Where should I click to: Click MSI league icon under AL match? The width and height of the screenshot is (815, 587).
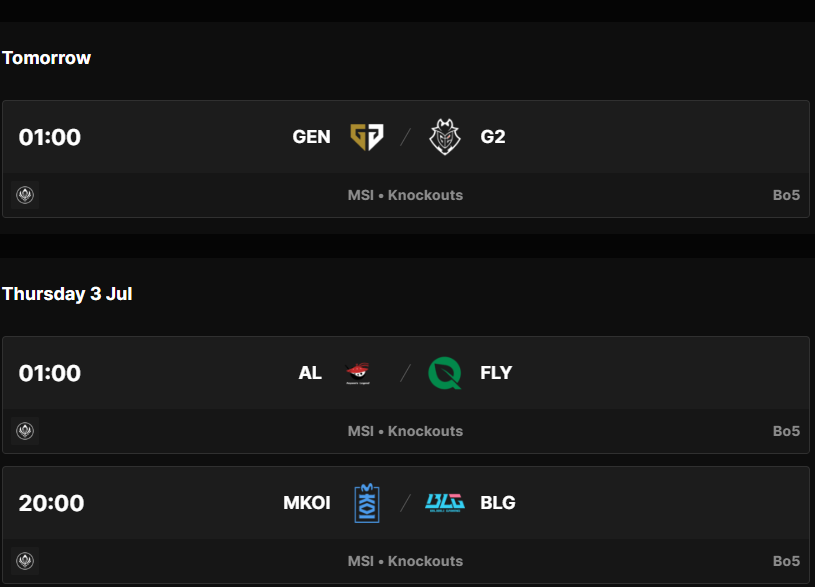tap(25, 431)
